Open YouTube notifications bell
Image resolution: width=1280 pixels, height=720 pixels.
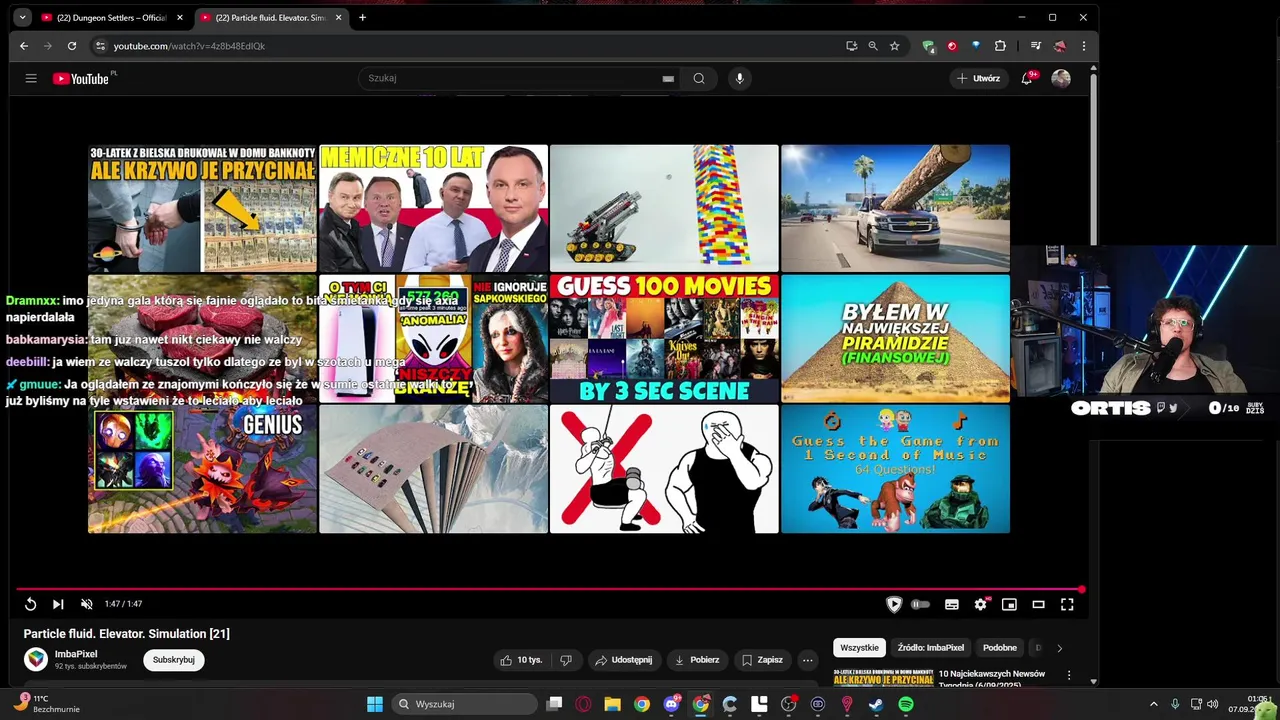point(1026,78)
